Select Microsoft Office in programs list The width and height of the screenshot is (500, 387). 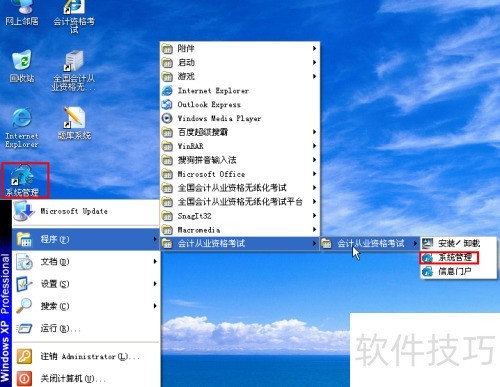tap(240, 174)
